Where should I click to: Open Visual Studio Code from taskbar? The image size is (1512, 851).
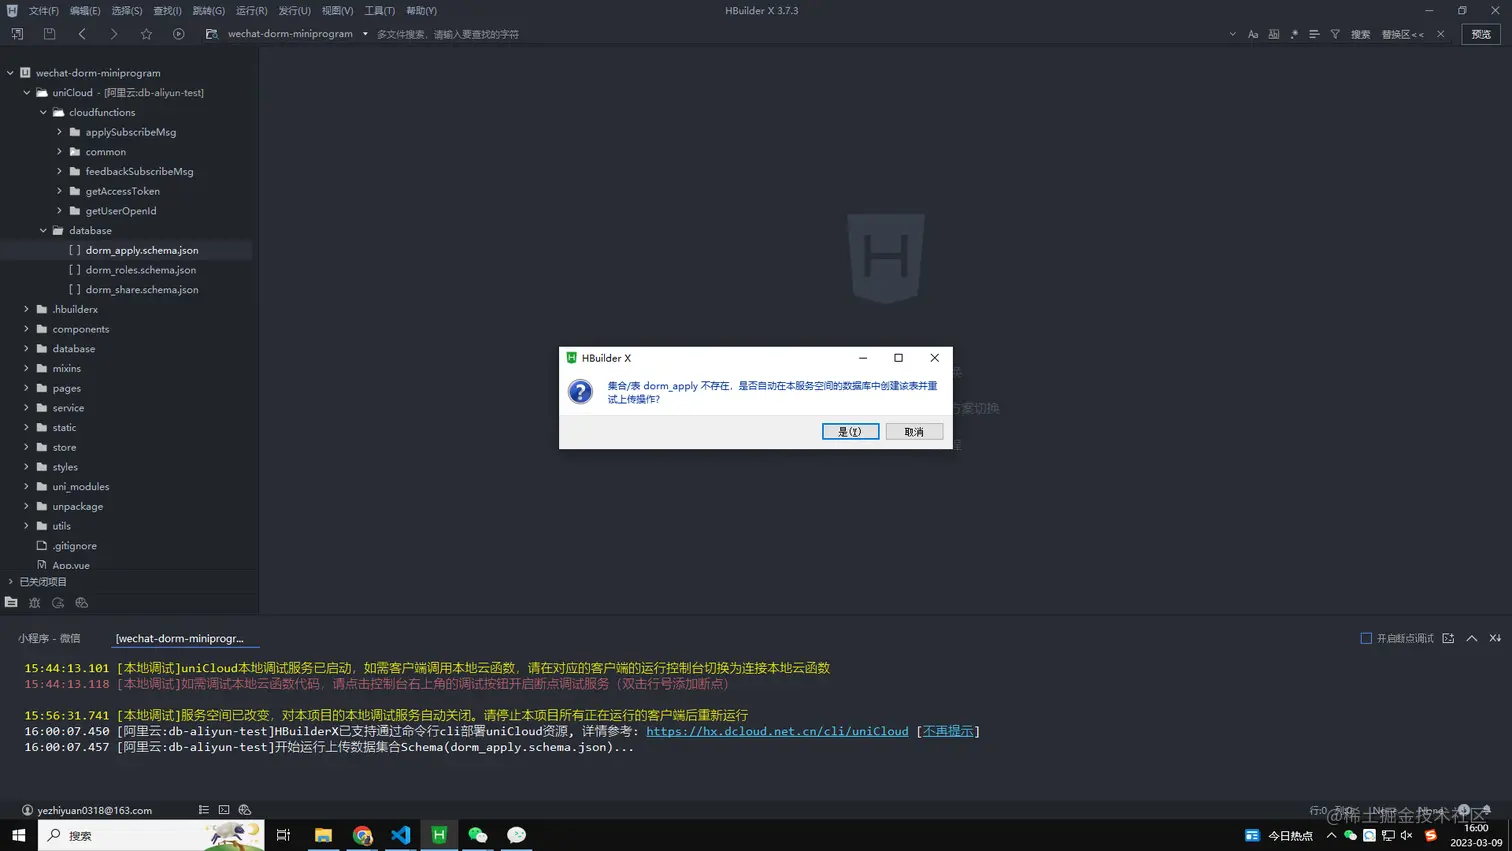coord(400,835)
